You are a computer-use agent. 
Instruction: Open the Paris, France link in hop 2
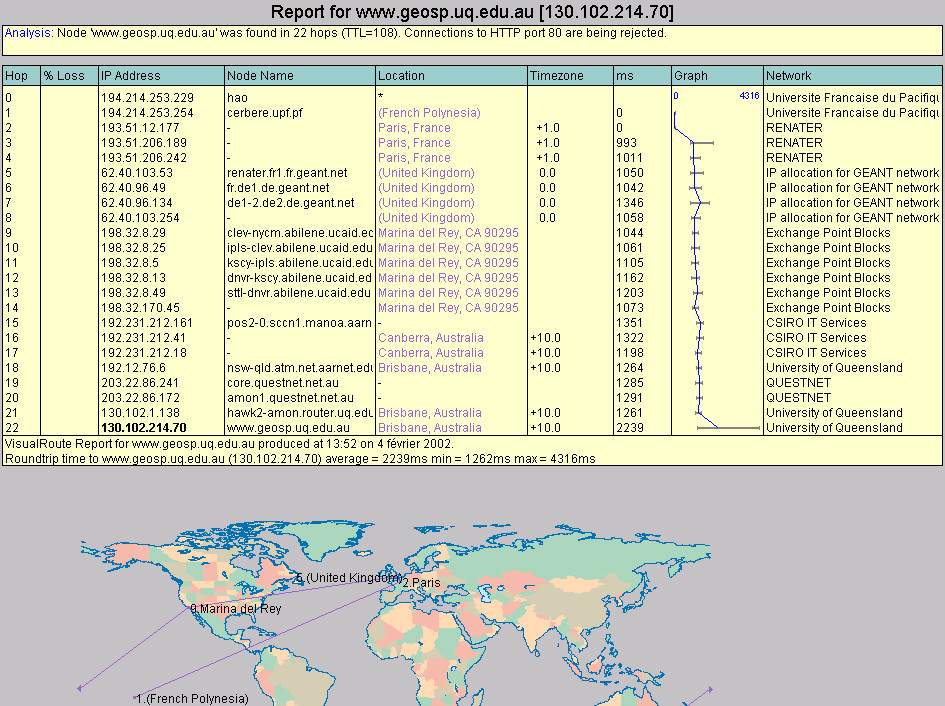pyautogui.click(x=414, y=128)
